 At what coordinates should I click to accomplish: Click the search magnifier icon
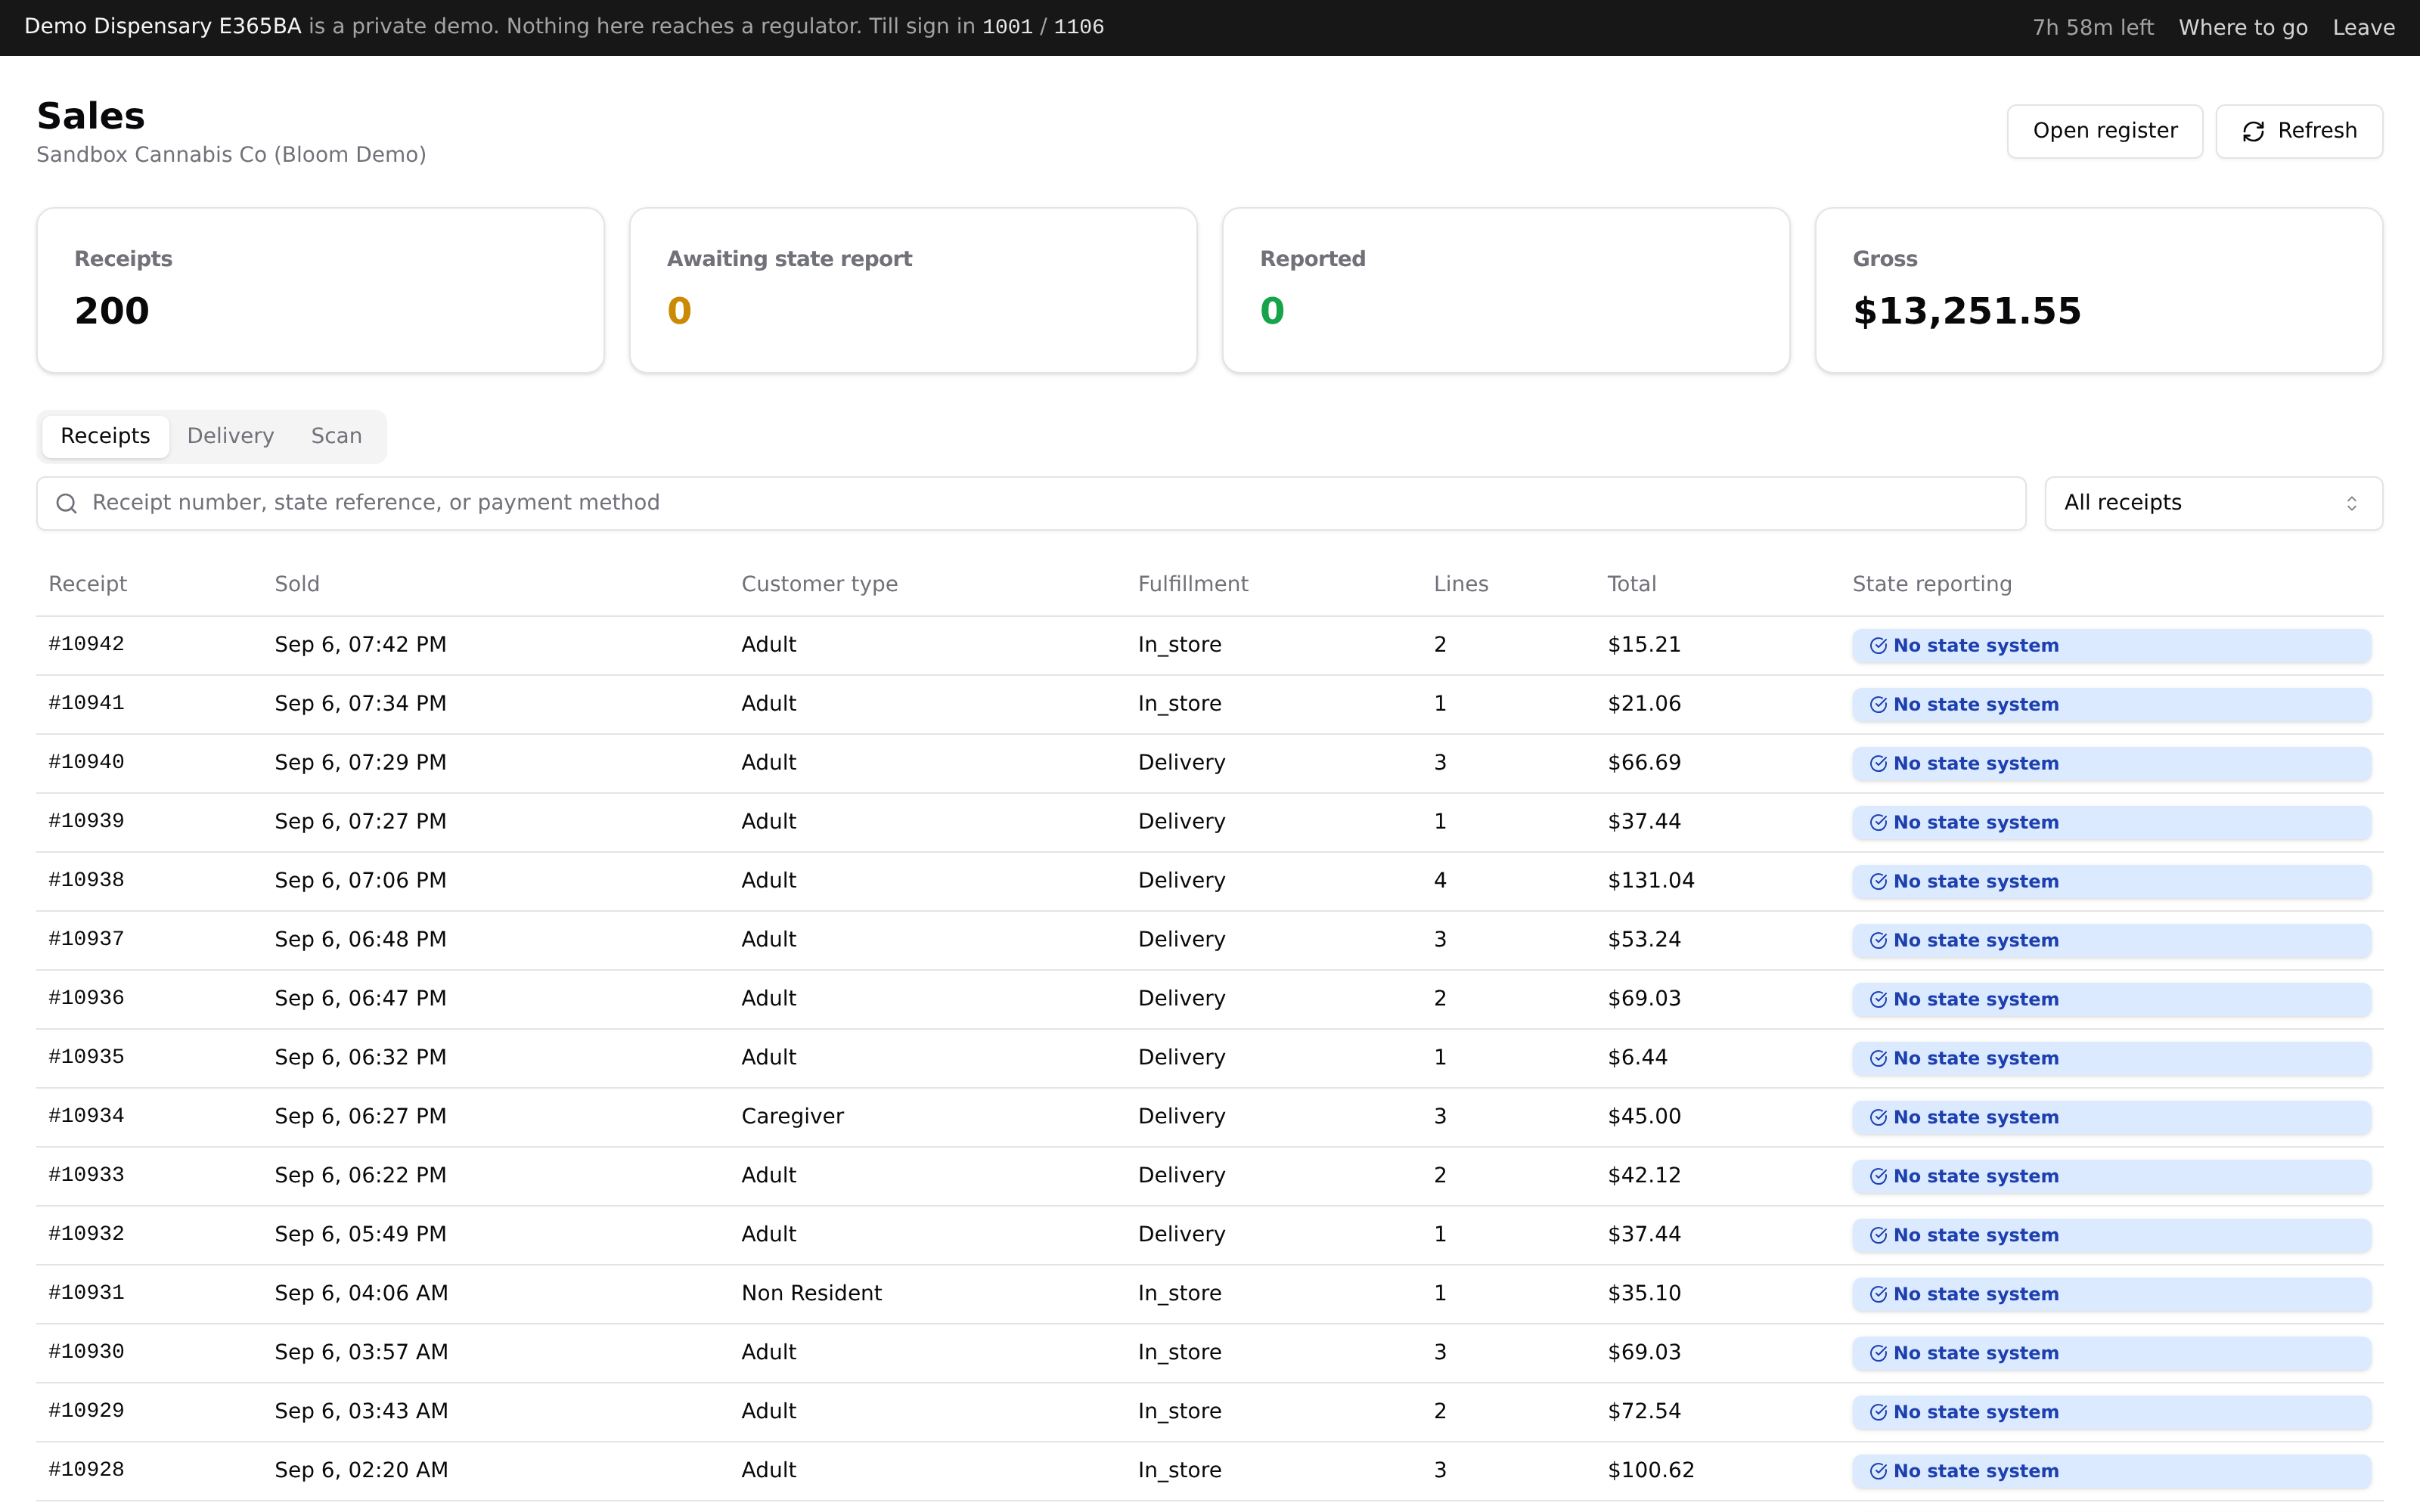pyautogui.click(x=66, y=503)
